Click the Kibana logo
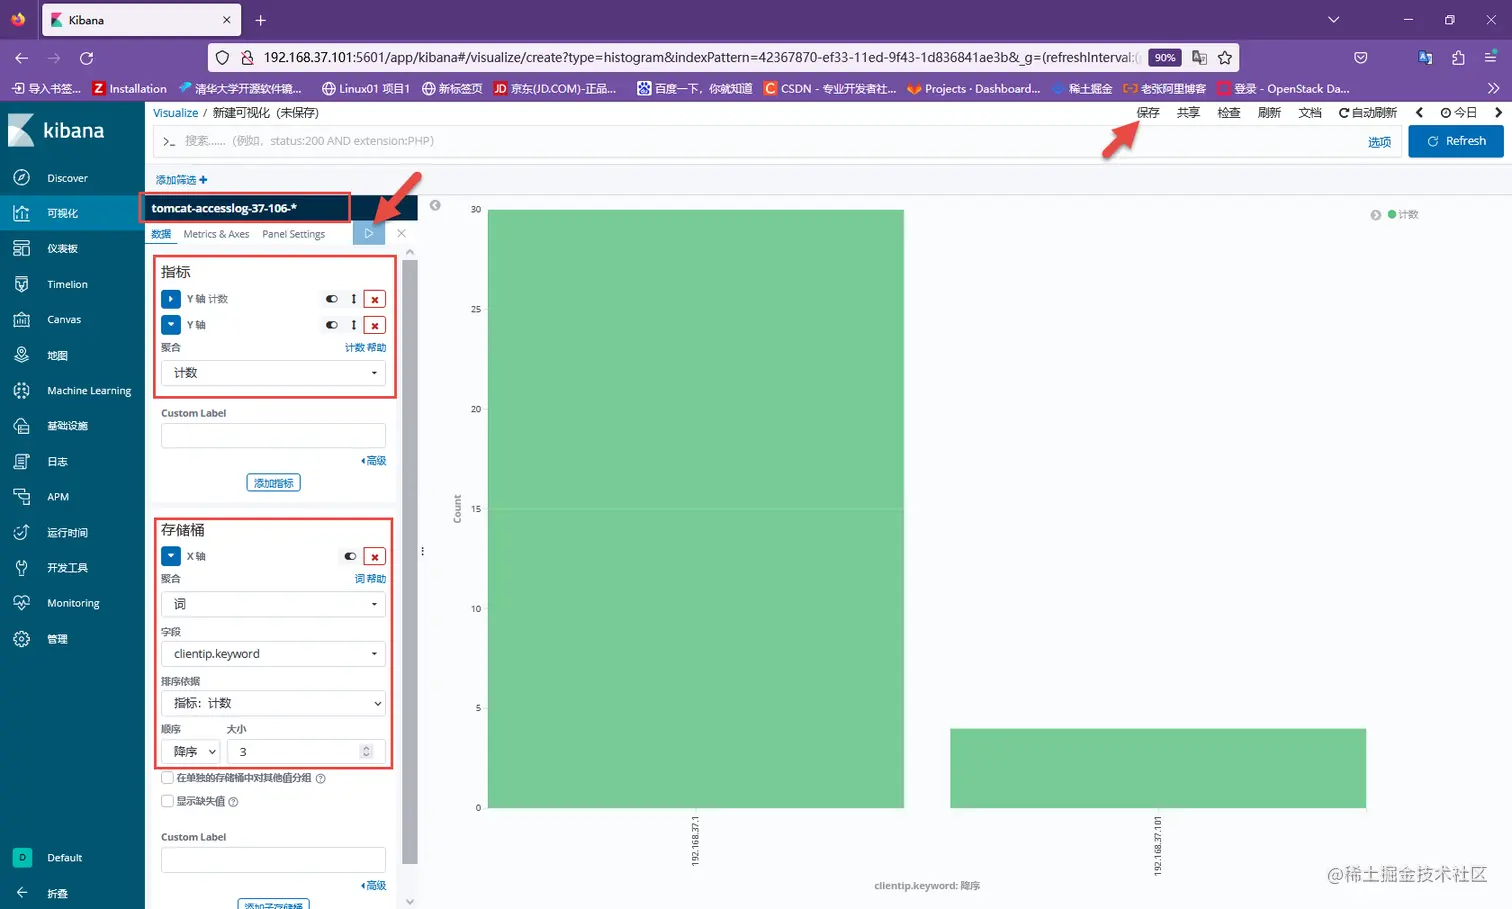 click(x=56, y=131)
